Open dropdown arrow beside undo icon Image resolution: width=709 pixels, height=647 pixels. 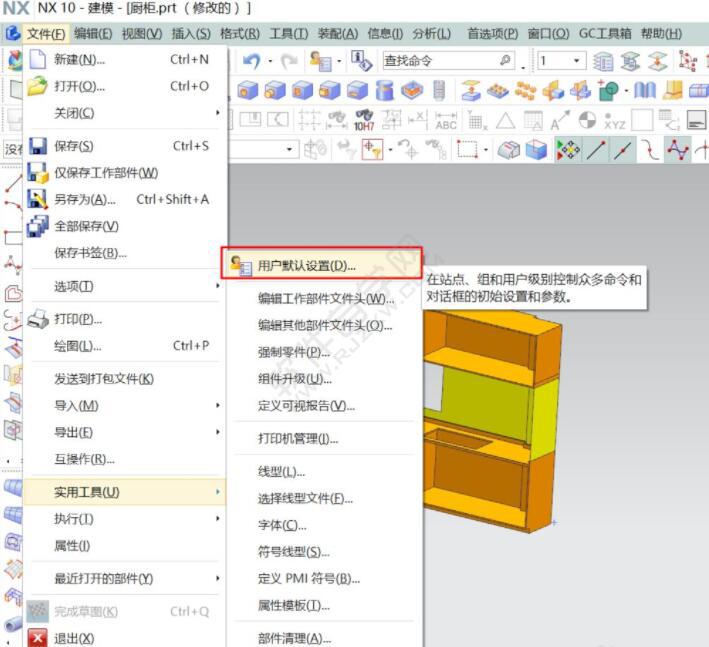(x=270, y=61)
